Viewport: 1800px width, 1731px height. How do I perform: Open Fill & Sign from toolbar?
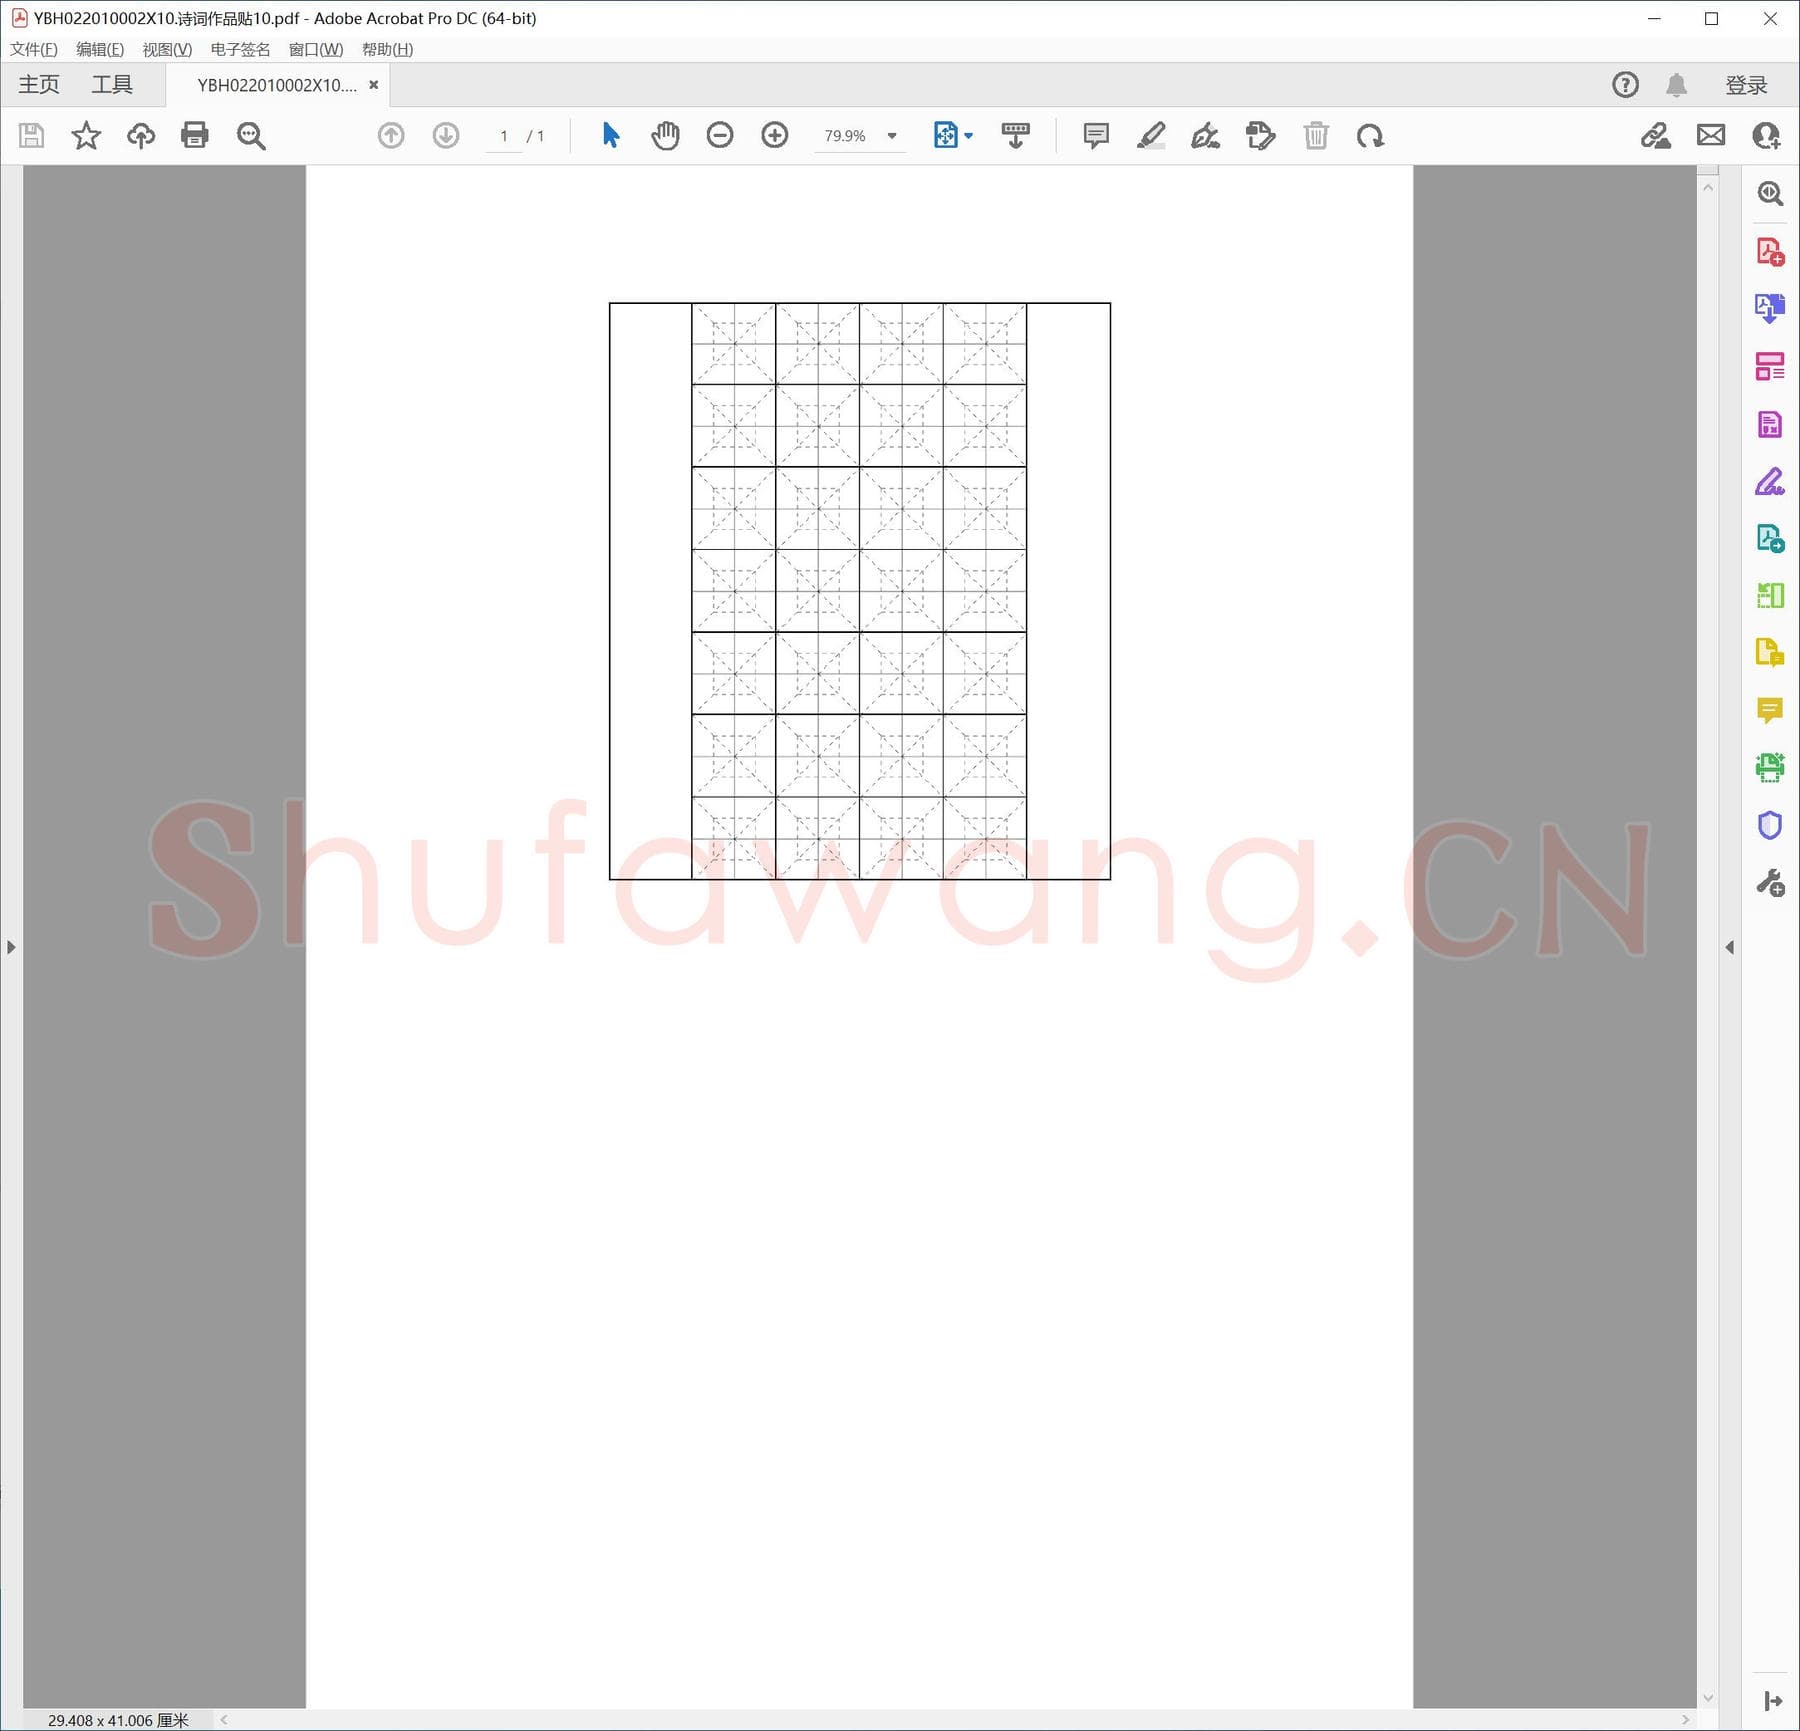coord(1656,135)
